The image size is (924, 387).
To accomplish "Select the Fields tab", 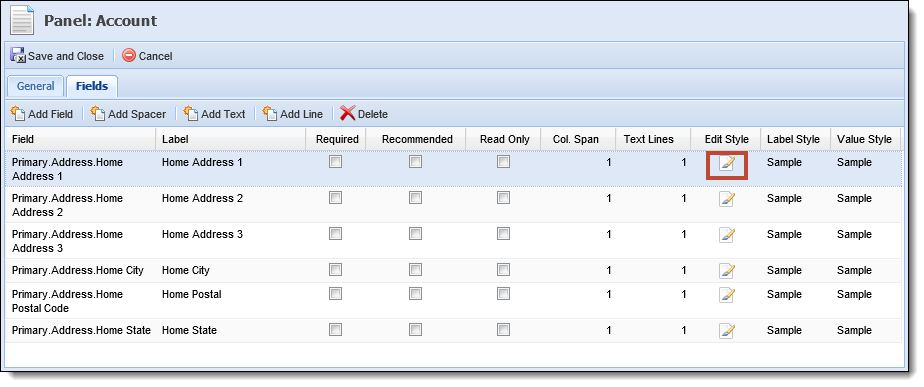I will [92, 86].
